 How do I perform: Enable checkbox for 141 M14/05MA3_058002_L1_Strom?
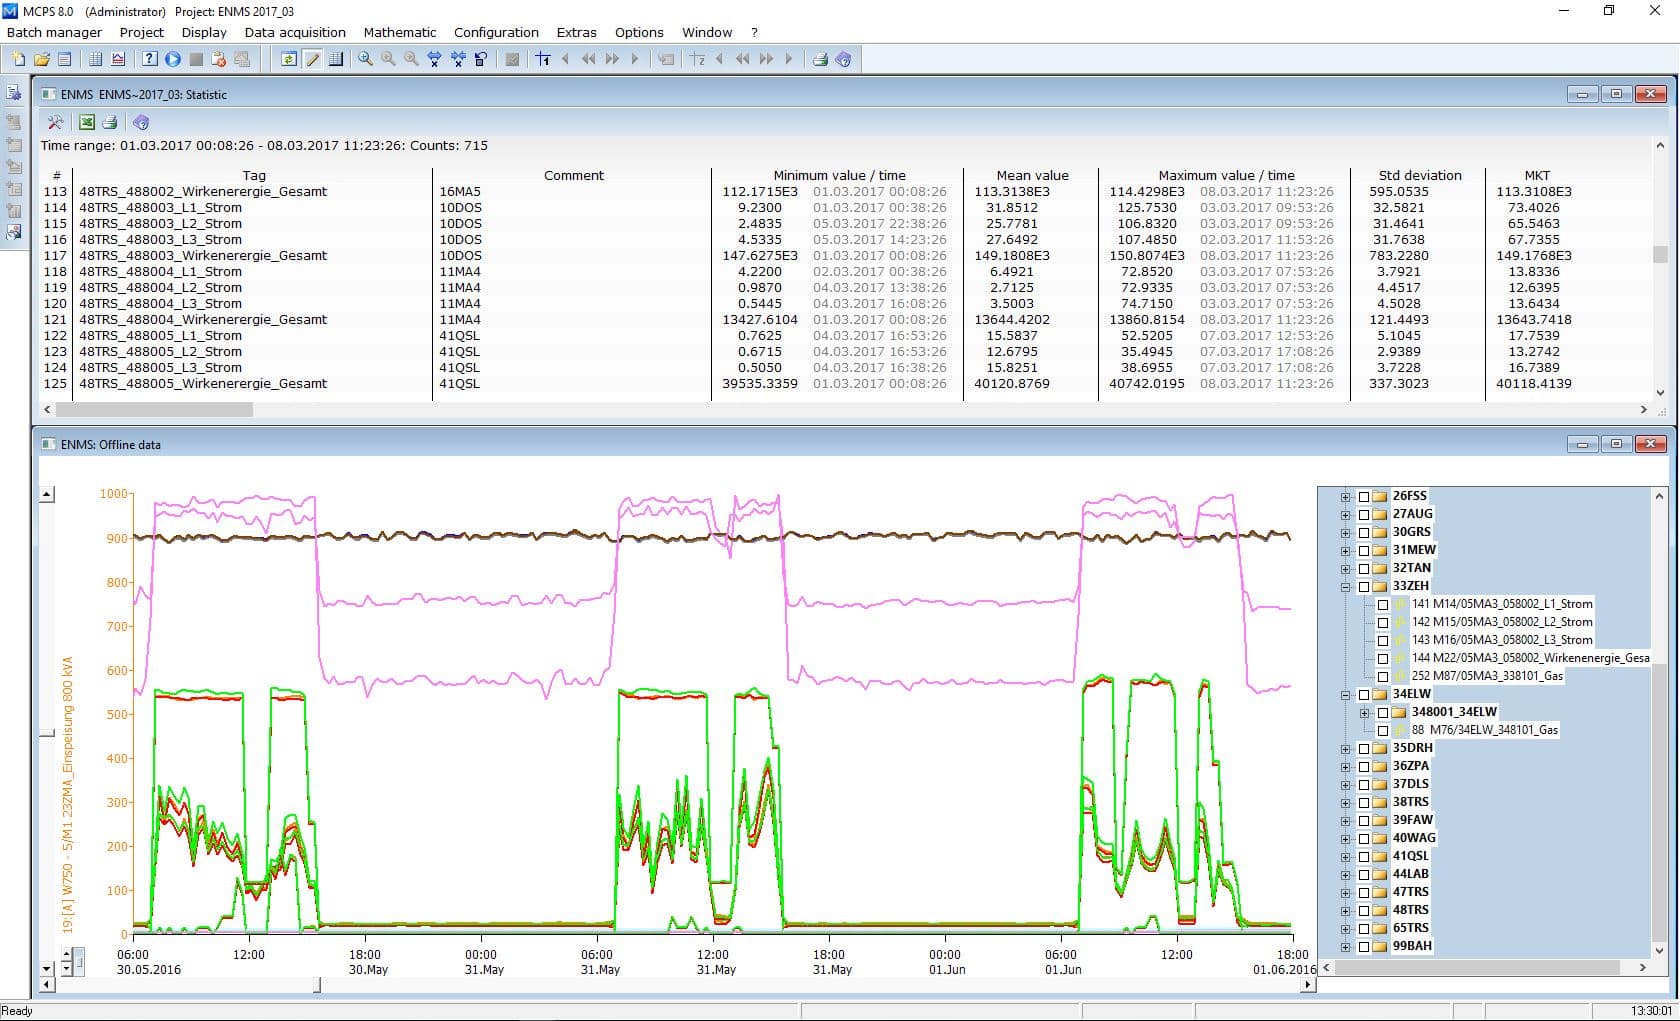point(1383,604)
